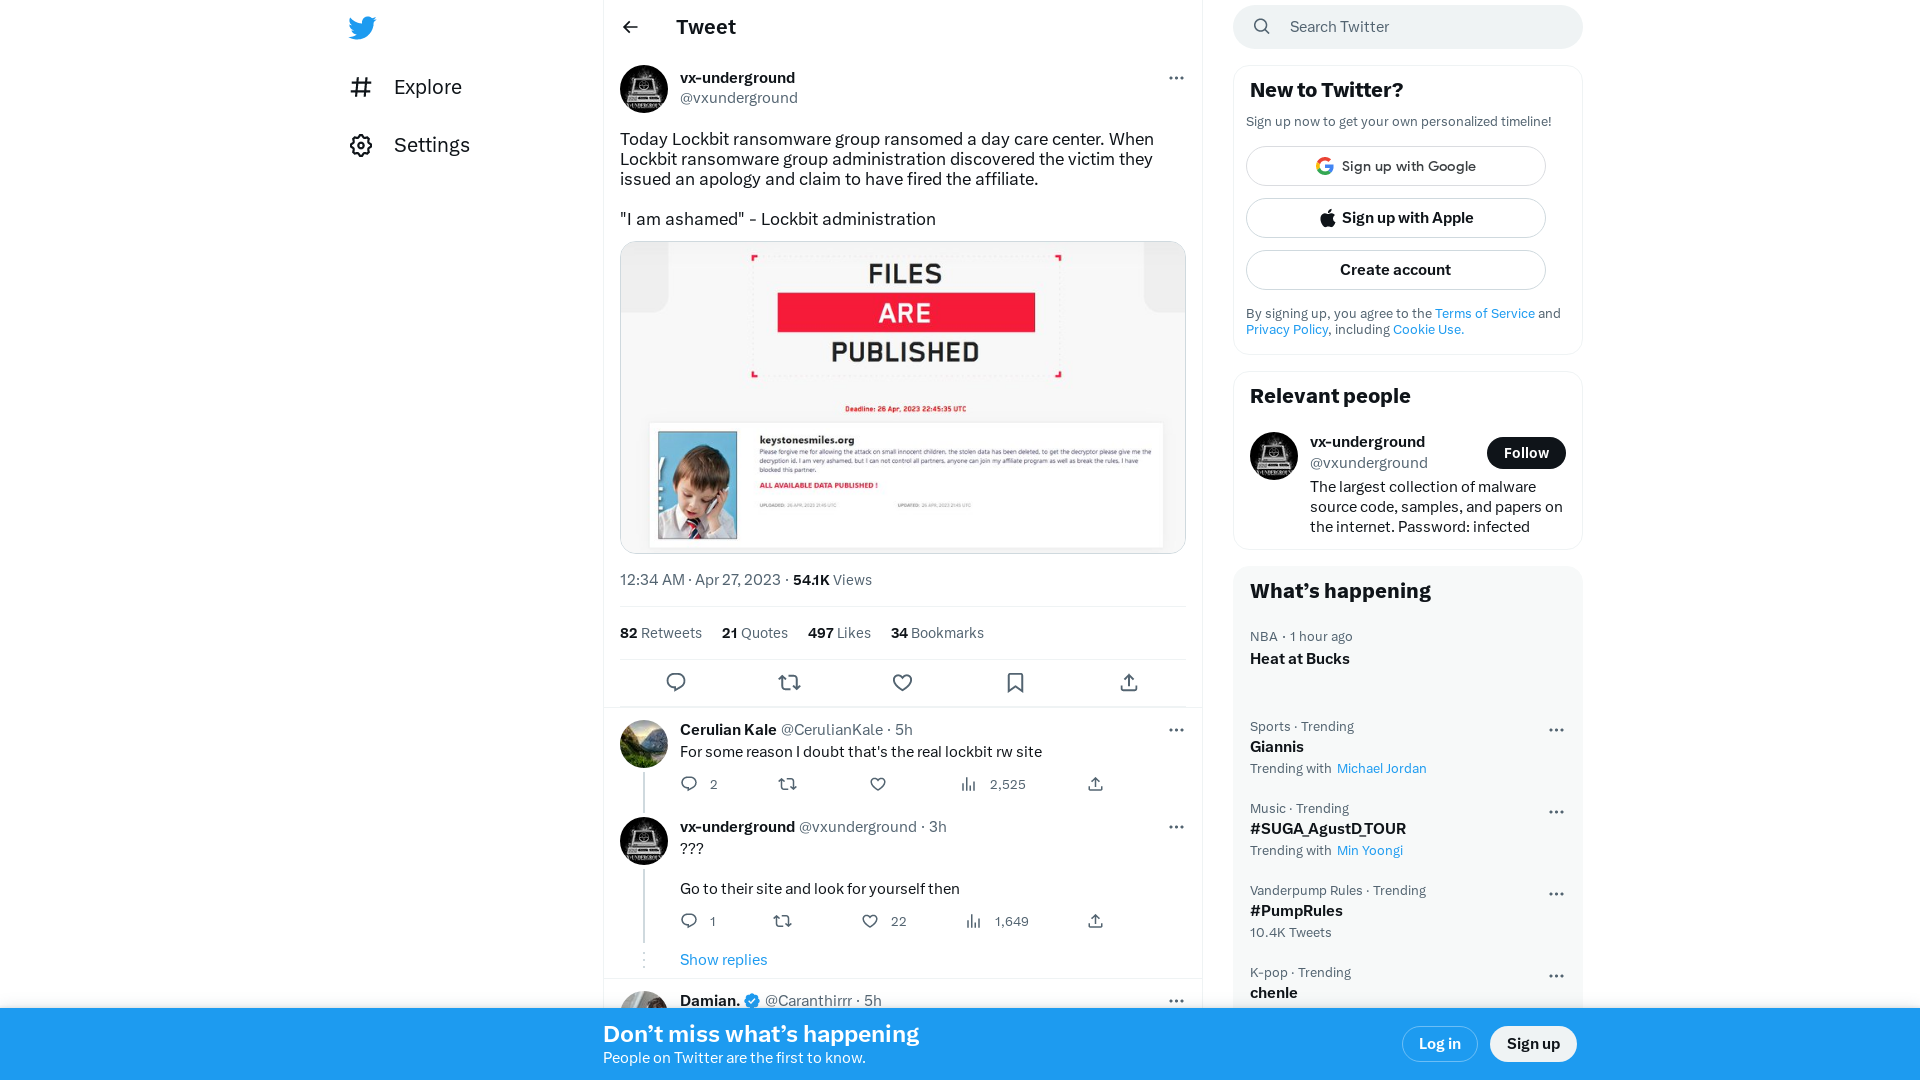This screenshot has height=1080, width=1920.
Task: Click the bookmark icon on main tweet
Action: click(x=1015, y=683)
